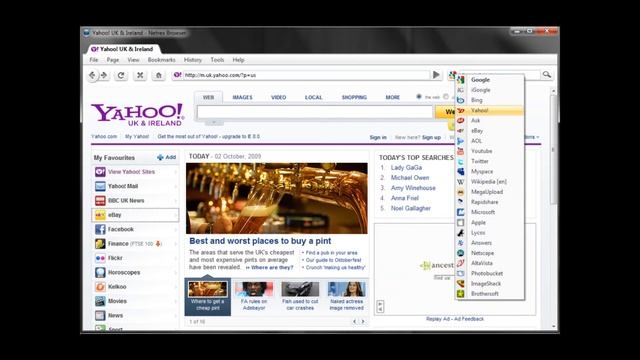Switch to the VIDEO search tab

(x=278, y=98)
